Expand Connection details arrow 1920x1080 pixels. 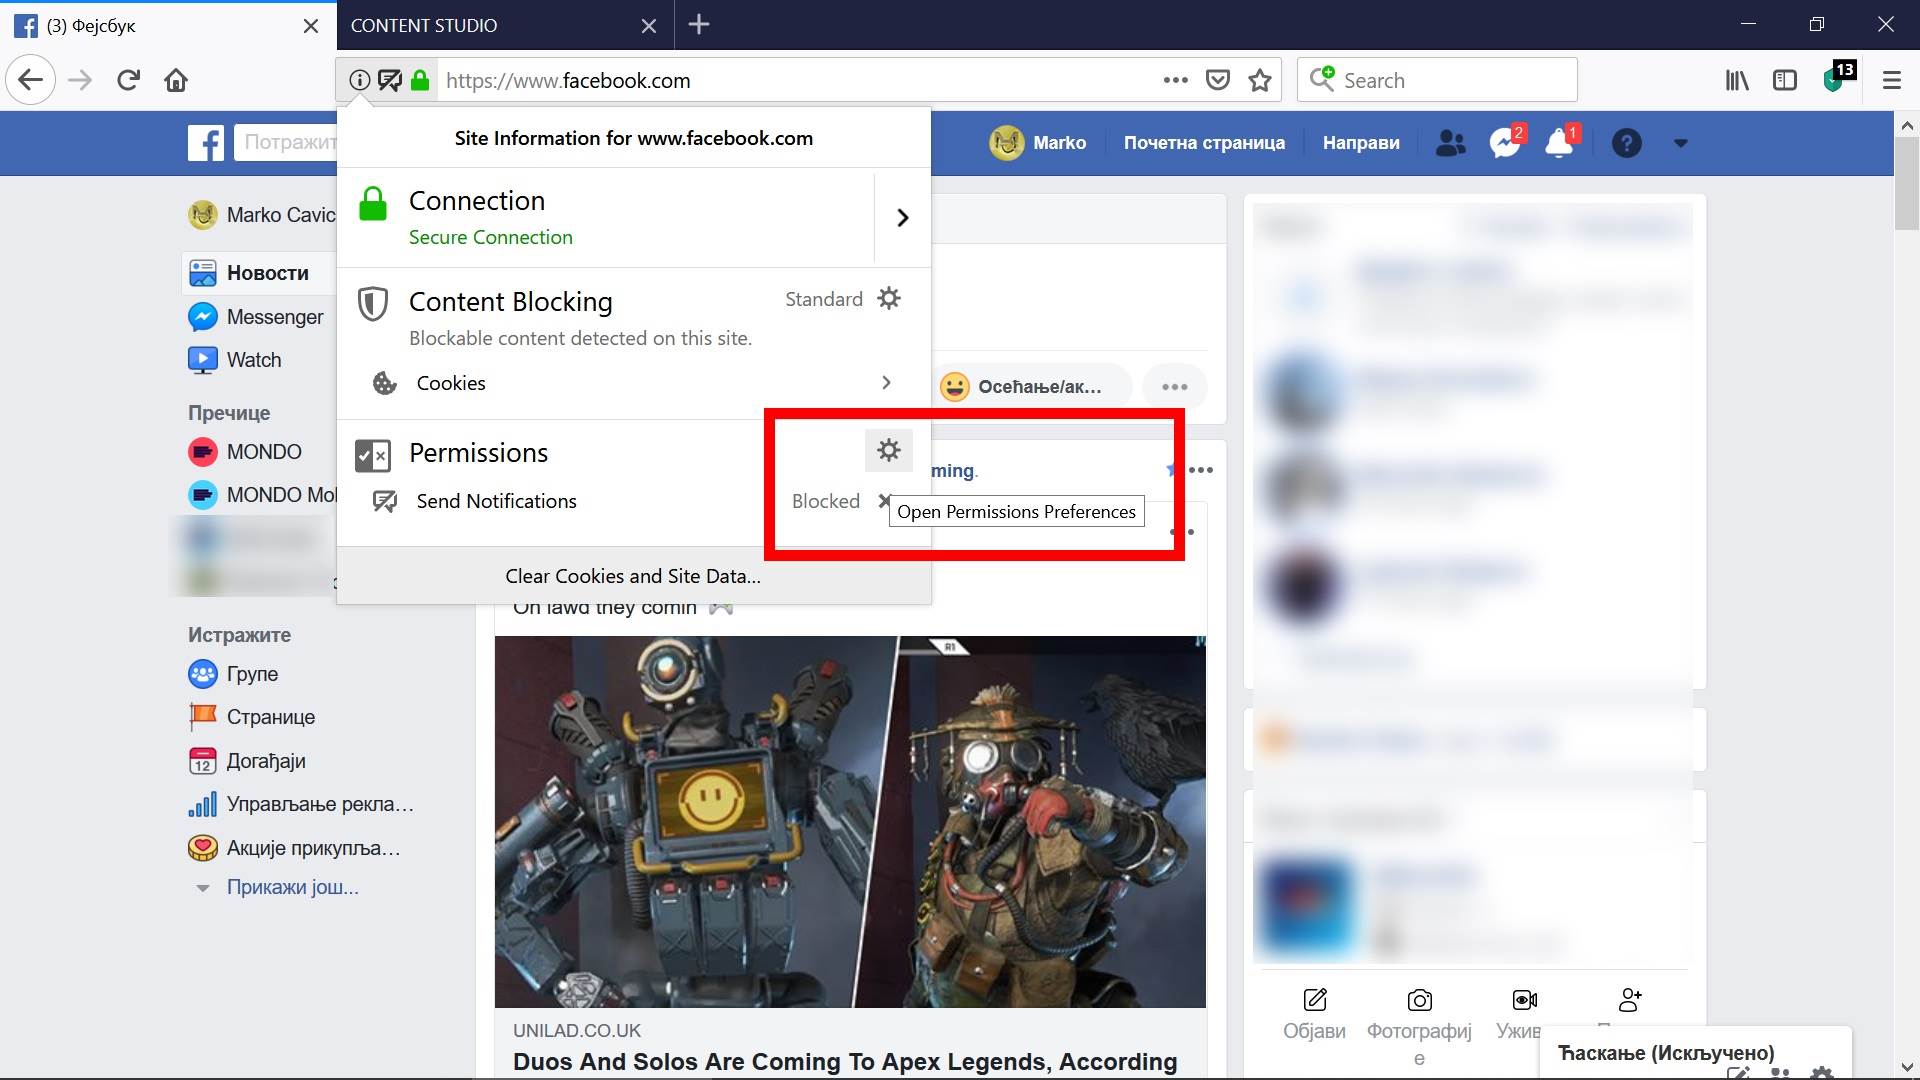click(x=902, y=218)
